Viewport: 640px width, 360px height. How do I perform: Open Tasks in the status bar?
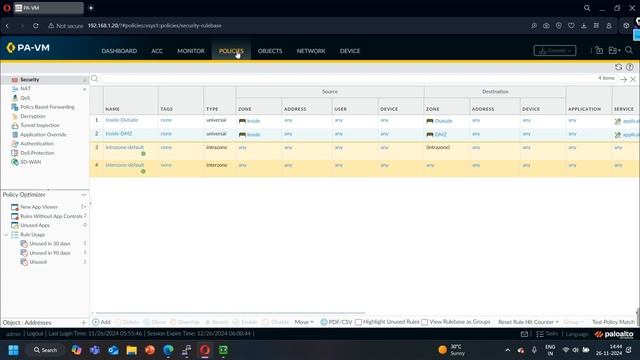tap(547, 334)
